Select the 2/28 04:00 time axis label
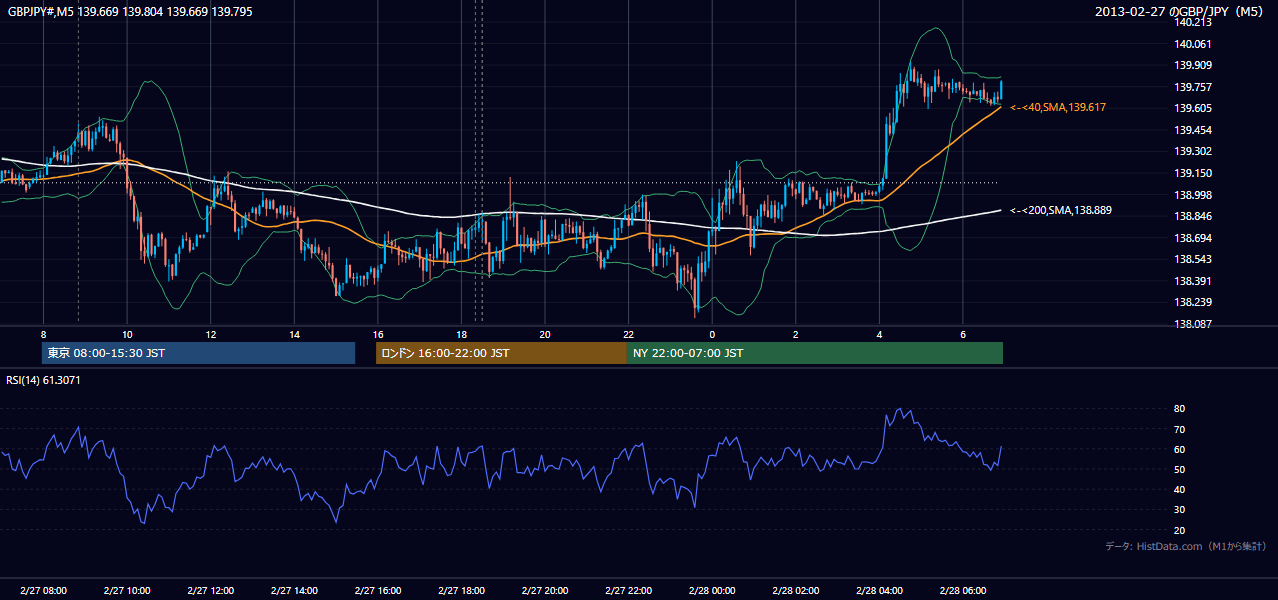This screenshot has height=600, width=1278. point(879,591)
